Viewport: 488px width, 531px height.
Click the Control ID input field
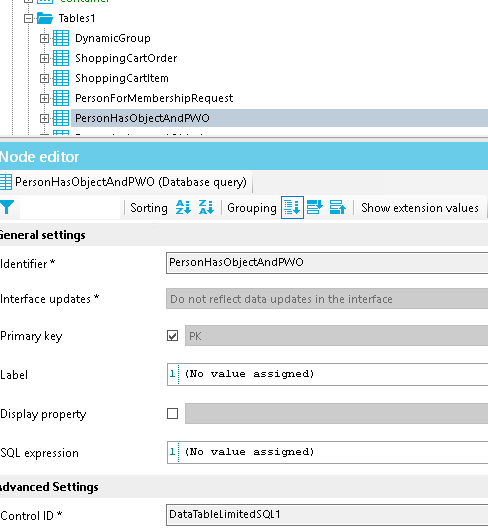[327, 515]
